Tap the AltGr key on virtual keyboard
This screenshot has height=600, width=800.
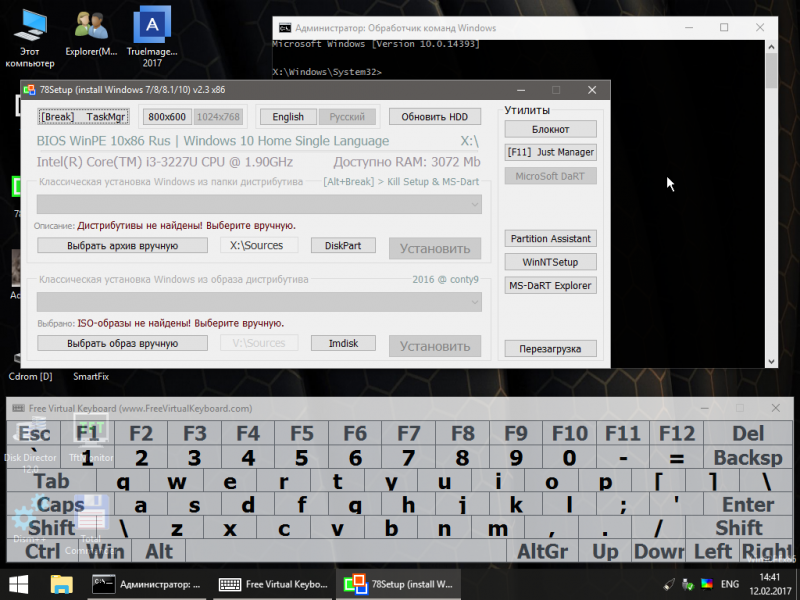coord(542,551)
